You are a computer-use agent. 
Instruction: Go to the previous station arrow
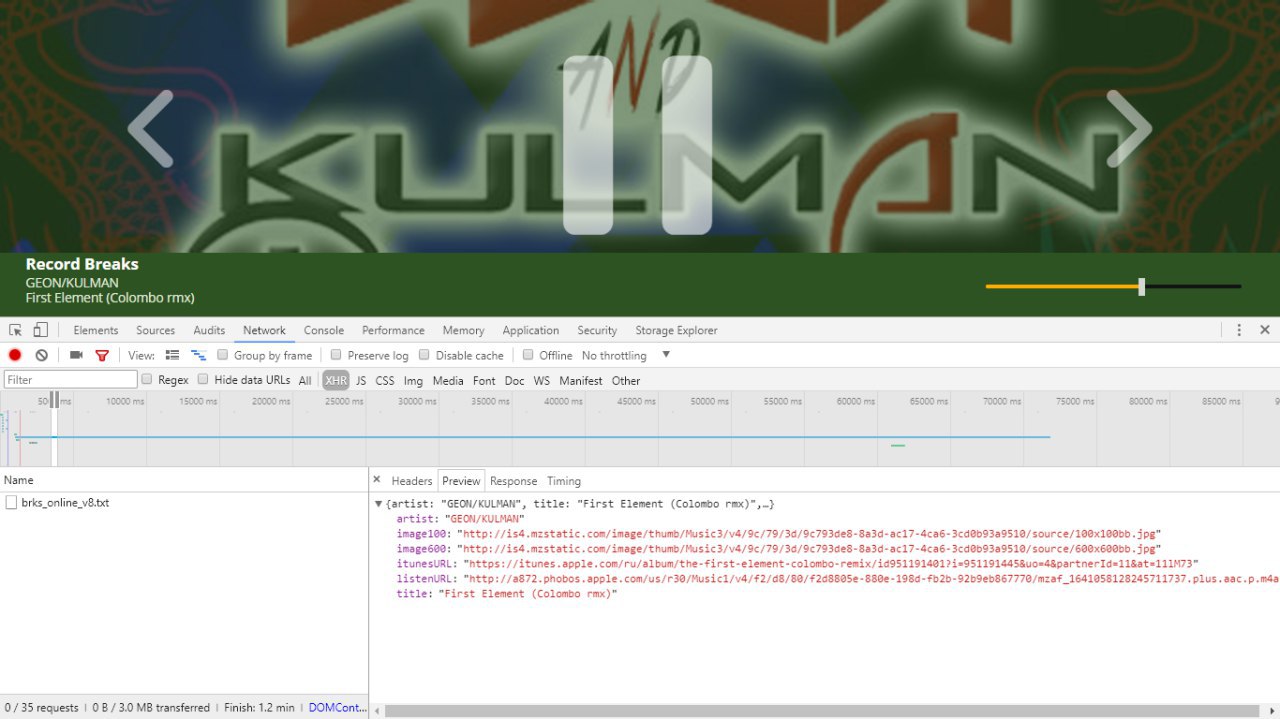[x=151, y=129]
